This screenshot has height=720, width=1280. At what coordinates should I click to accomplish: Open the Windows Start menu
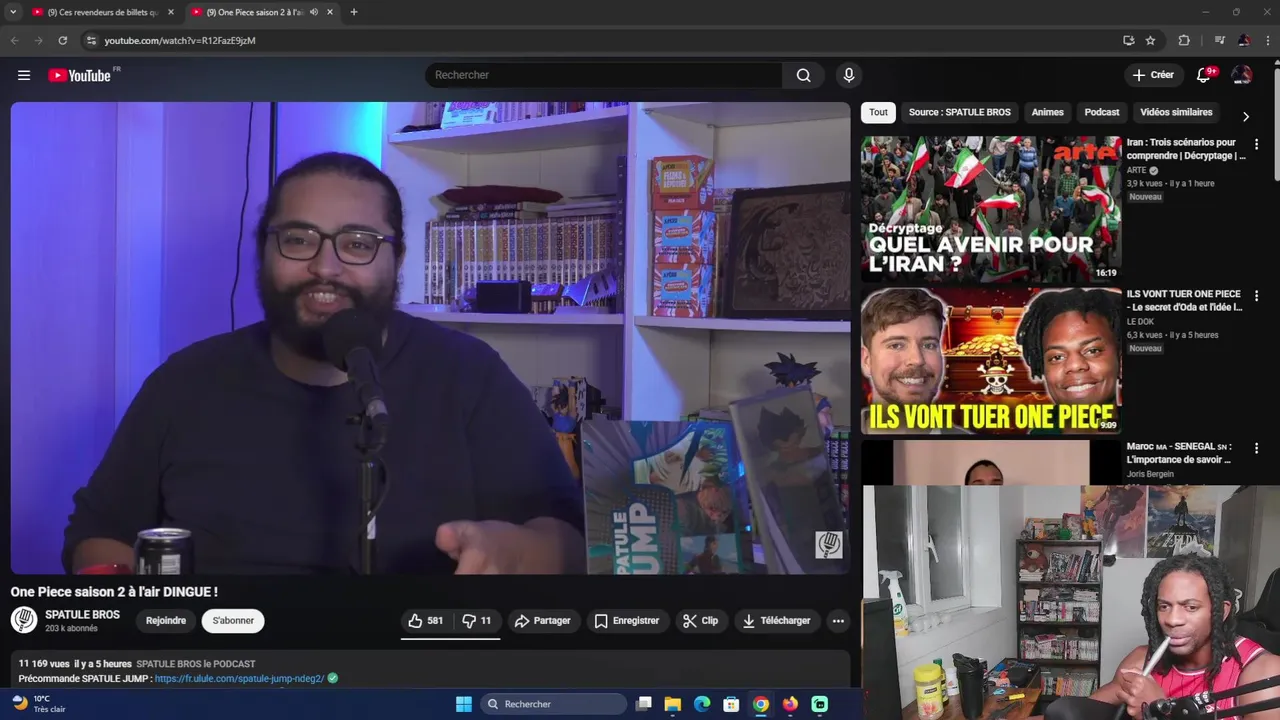coord(464,704)
